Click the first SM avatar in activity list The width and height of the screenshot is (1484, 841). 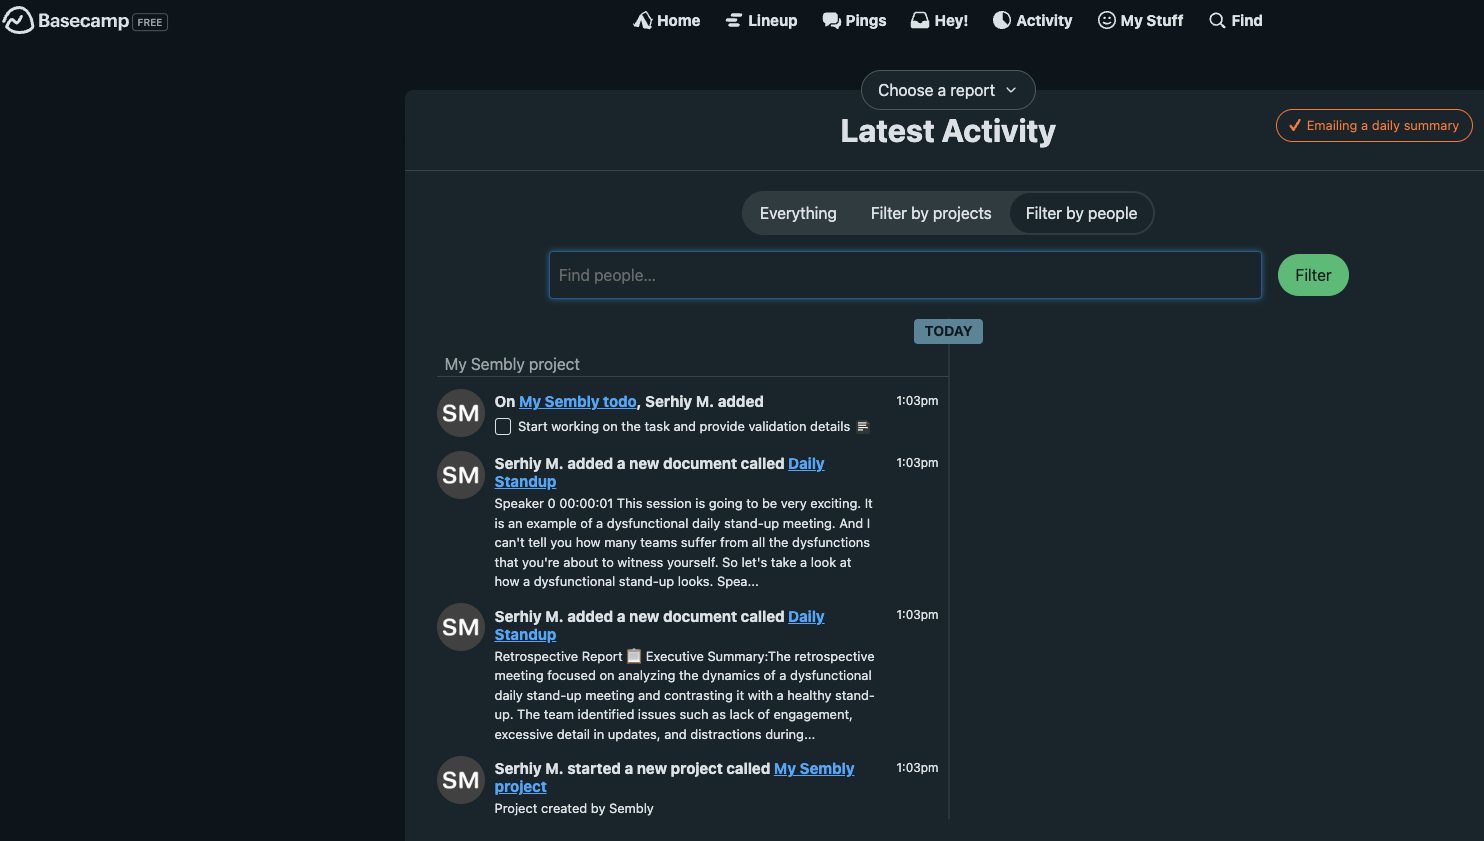tap(461, 413)
